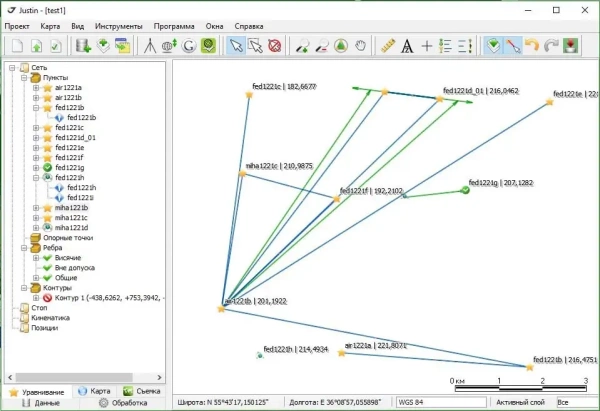This screenshot has height=411, width=600.
Task: Select the Позиции tree item
Action: [44, 328]
